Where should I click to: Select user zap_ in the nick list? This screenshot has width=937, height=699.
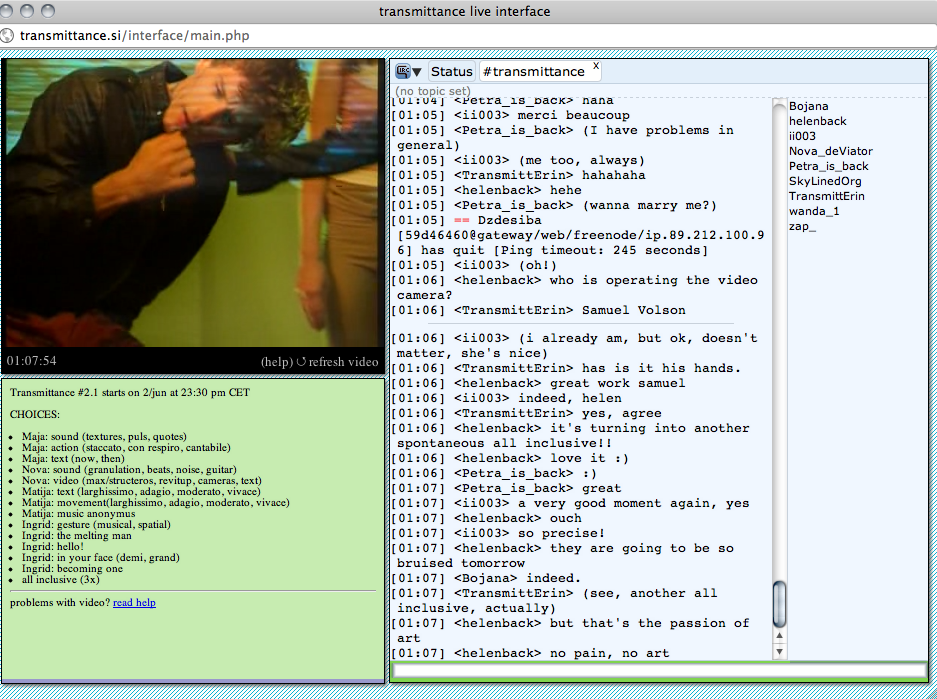coord(802,226)
